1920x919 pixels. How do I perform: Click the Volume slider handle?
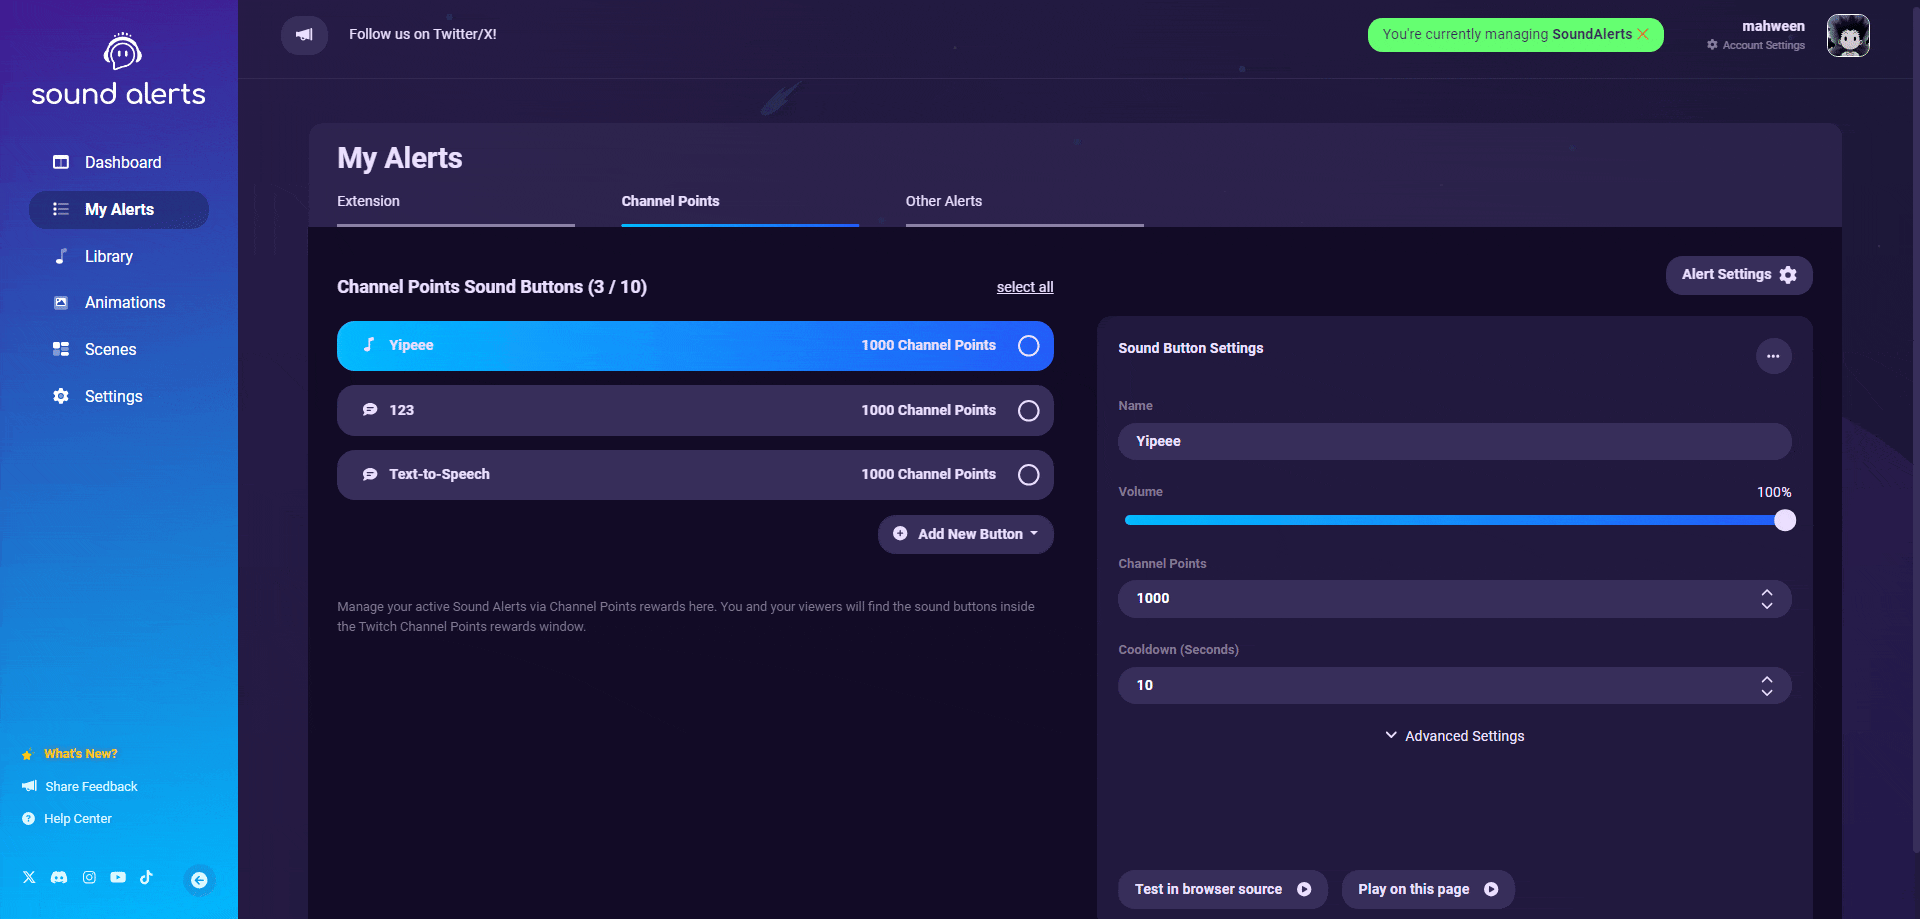[1785, 520]
